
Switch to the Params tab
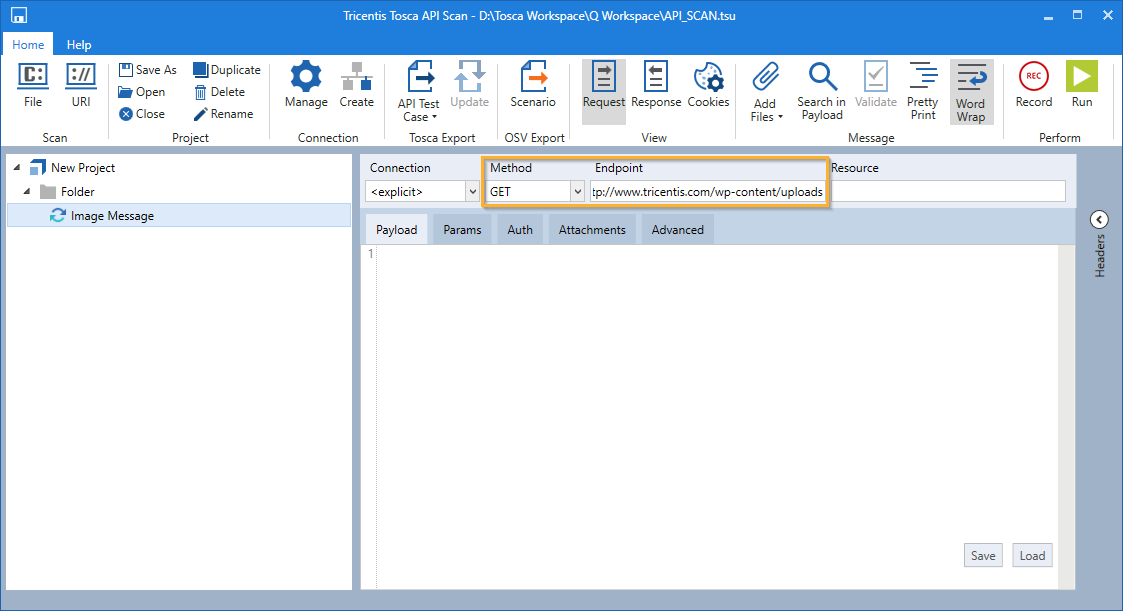click(462, 230)
